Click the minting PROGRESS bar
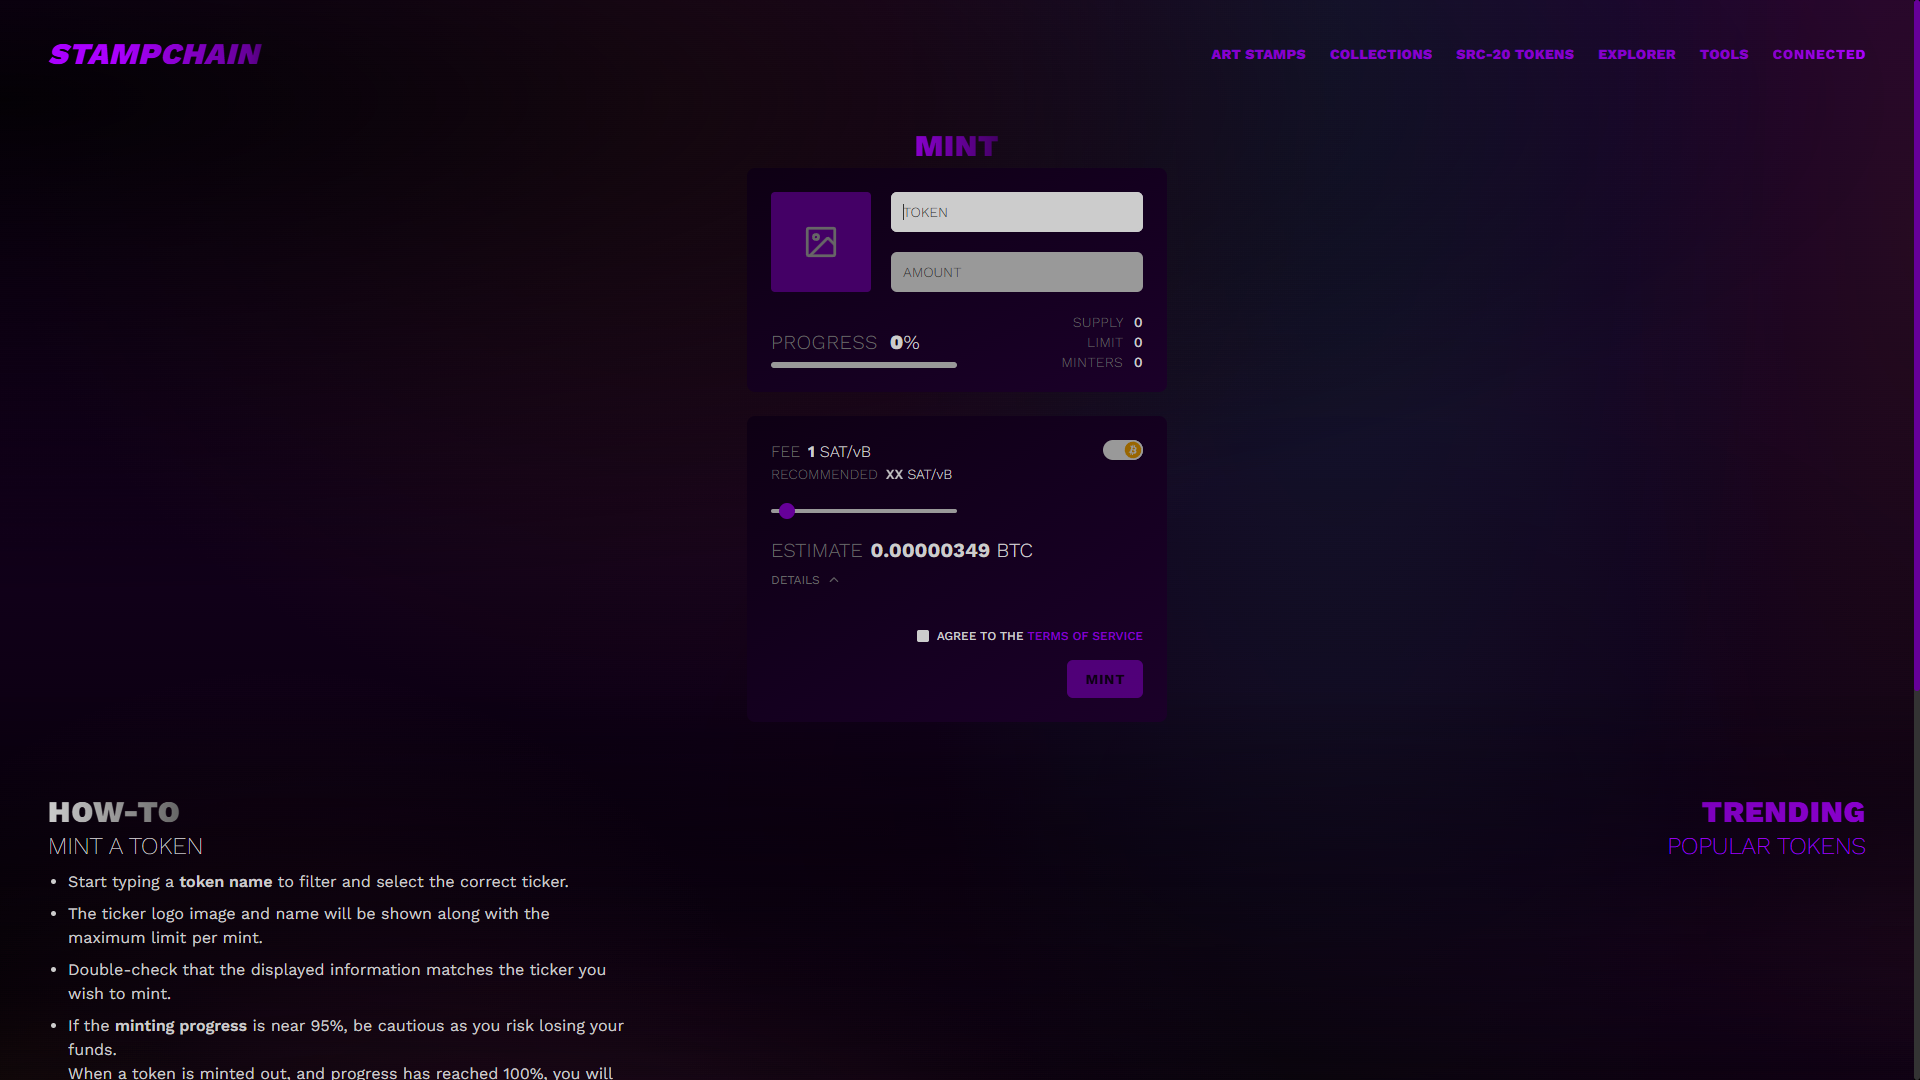Viewport: 1920px width, 1080px height. (x=863, y=365)
